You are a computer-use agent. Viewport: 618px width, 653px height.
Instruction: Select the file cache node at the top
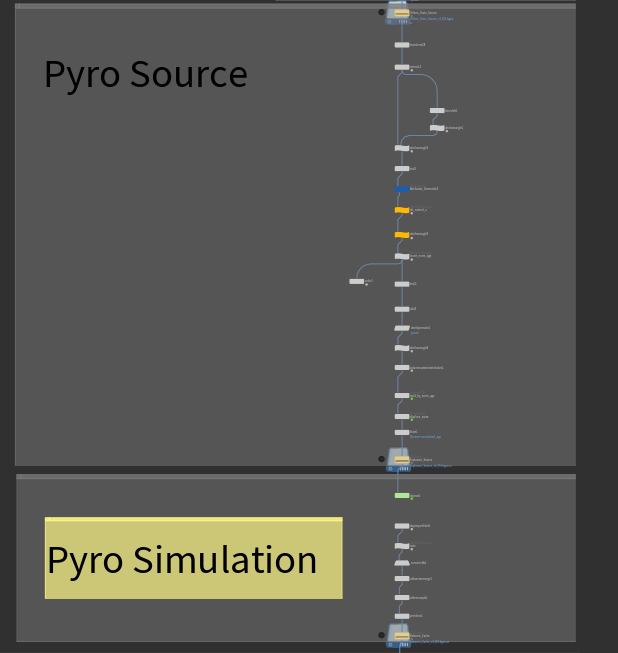coord(401,14)
